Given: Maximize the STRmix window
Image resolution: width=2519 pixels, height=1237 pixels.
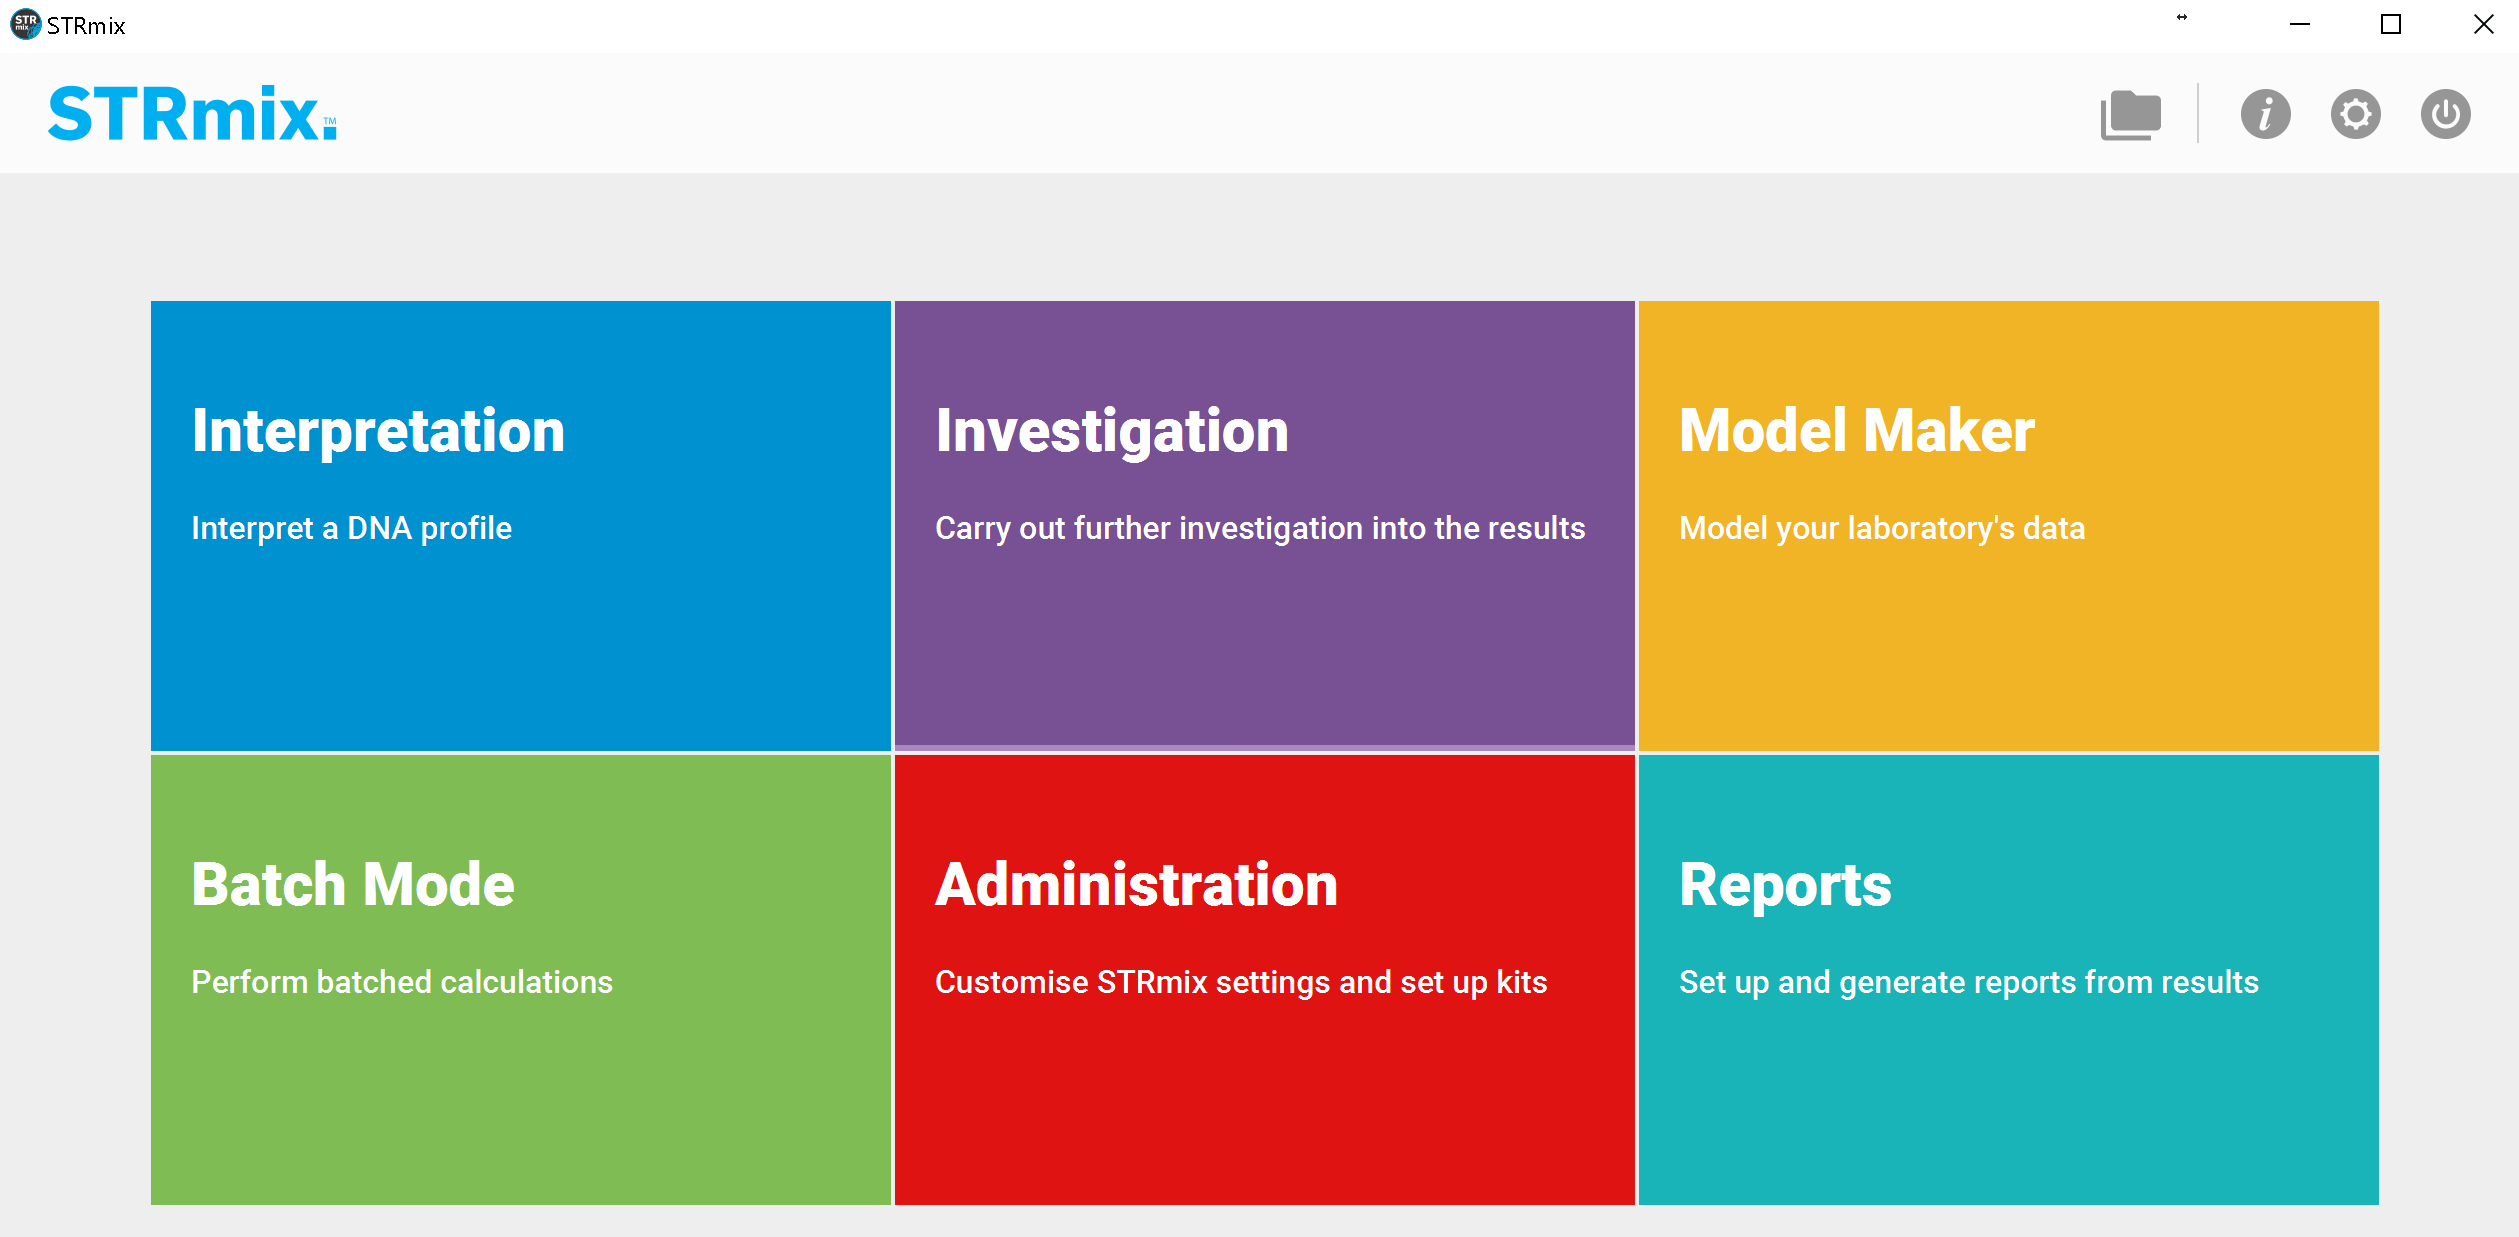Looking at the screenshot, I should click(x=2390, y=24).
